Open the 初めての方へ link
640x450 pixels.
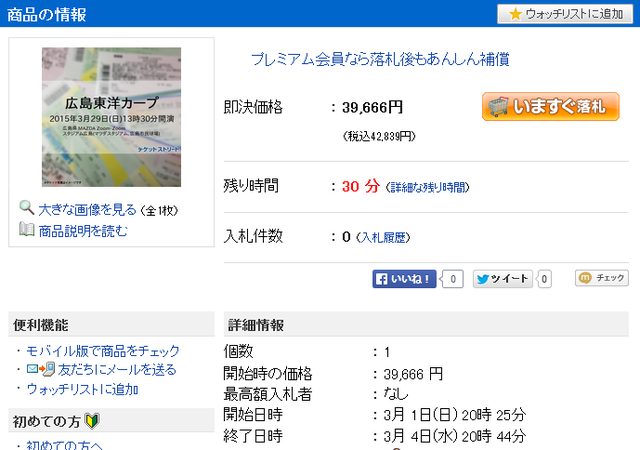pos(64,445)
